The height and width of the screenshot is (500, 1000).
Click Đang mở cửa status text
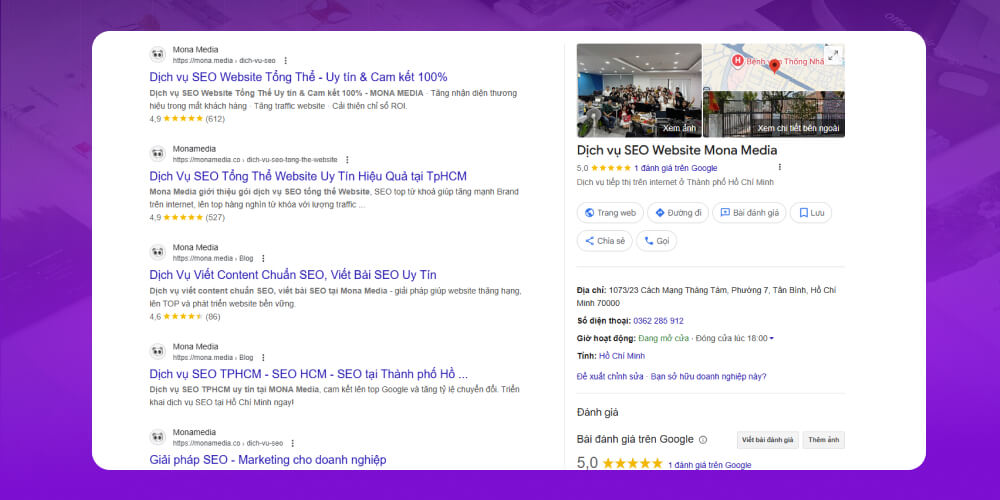click(x=663, y=339)
